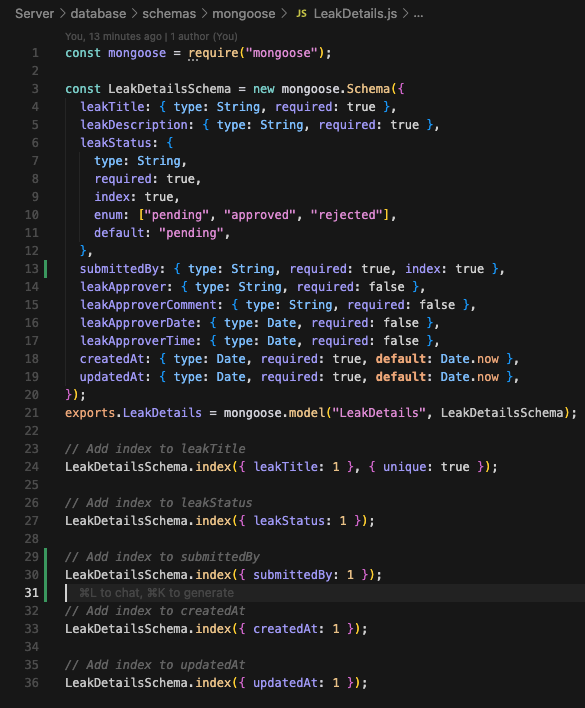Click 'leakApprover' key on line 14
Image resolution: width=585 pixels, height=708 pixels.
coord(123,287)
